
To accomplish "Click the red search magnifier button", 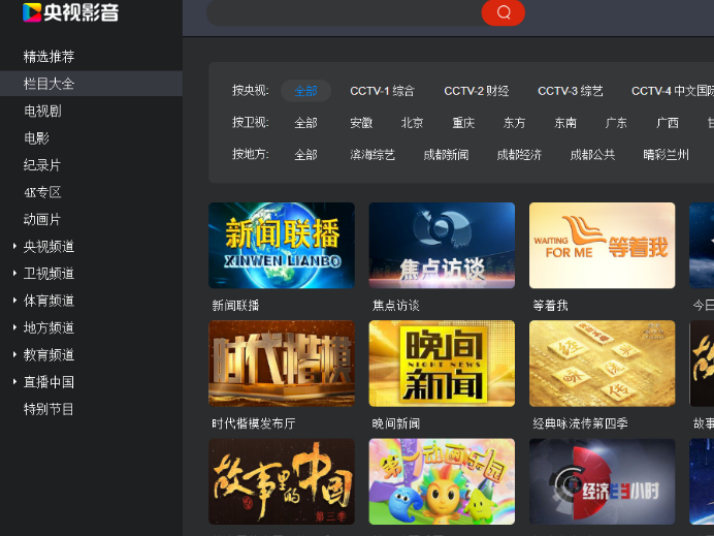I will click(503, 12).
